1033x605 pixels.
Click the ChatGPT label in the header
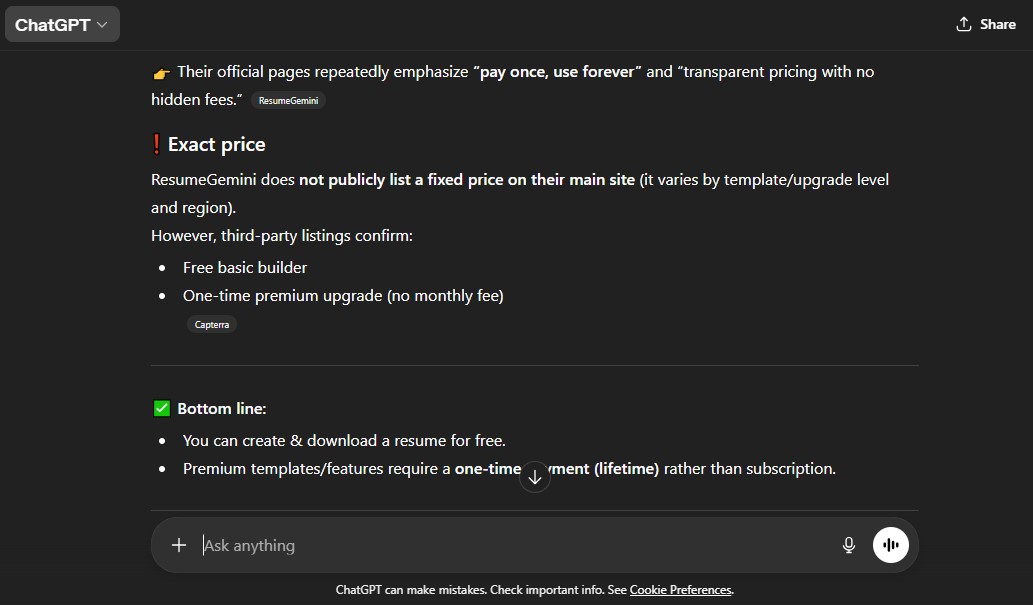coord(51,23)
